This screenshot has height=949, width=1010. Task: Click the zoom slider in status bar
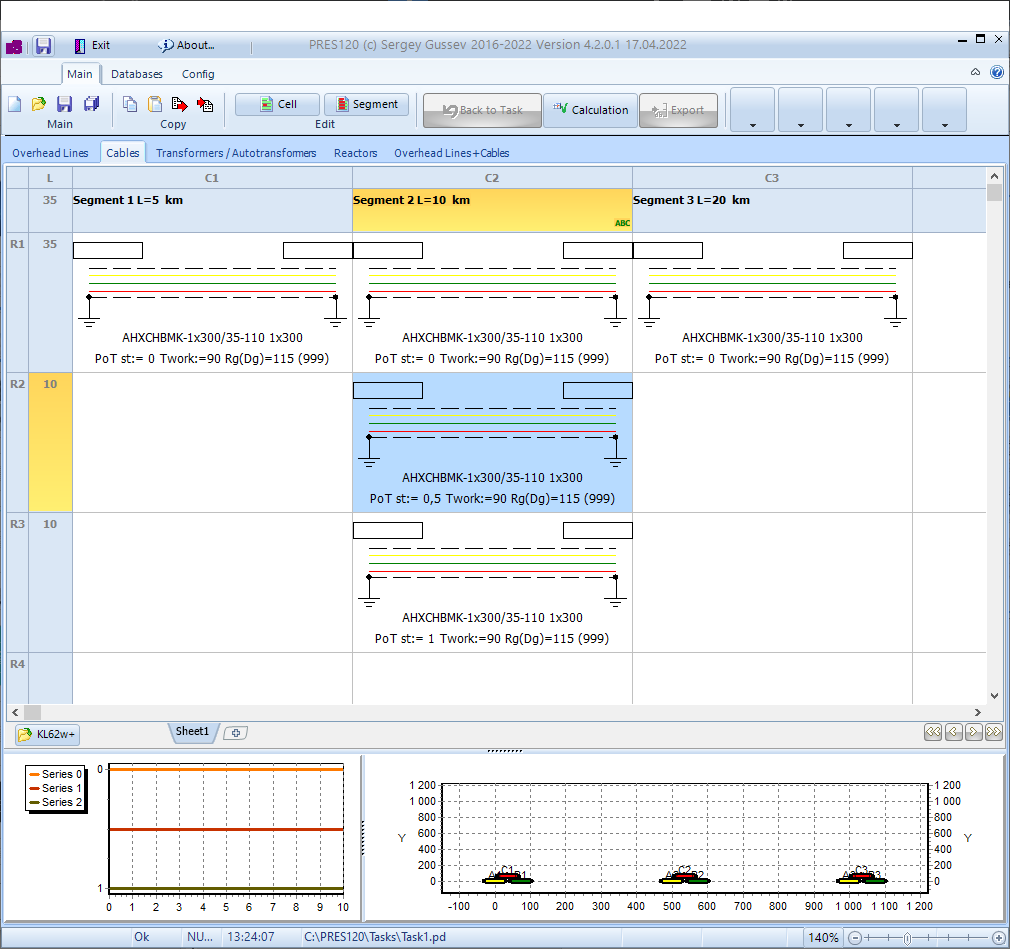click(x=907, y=938)
